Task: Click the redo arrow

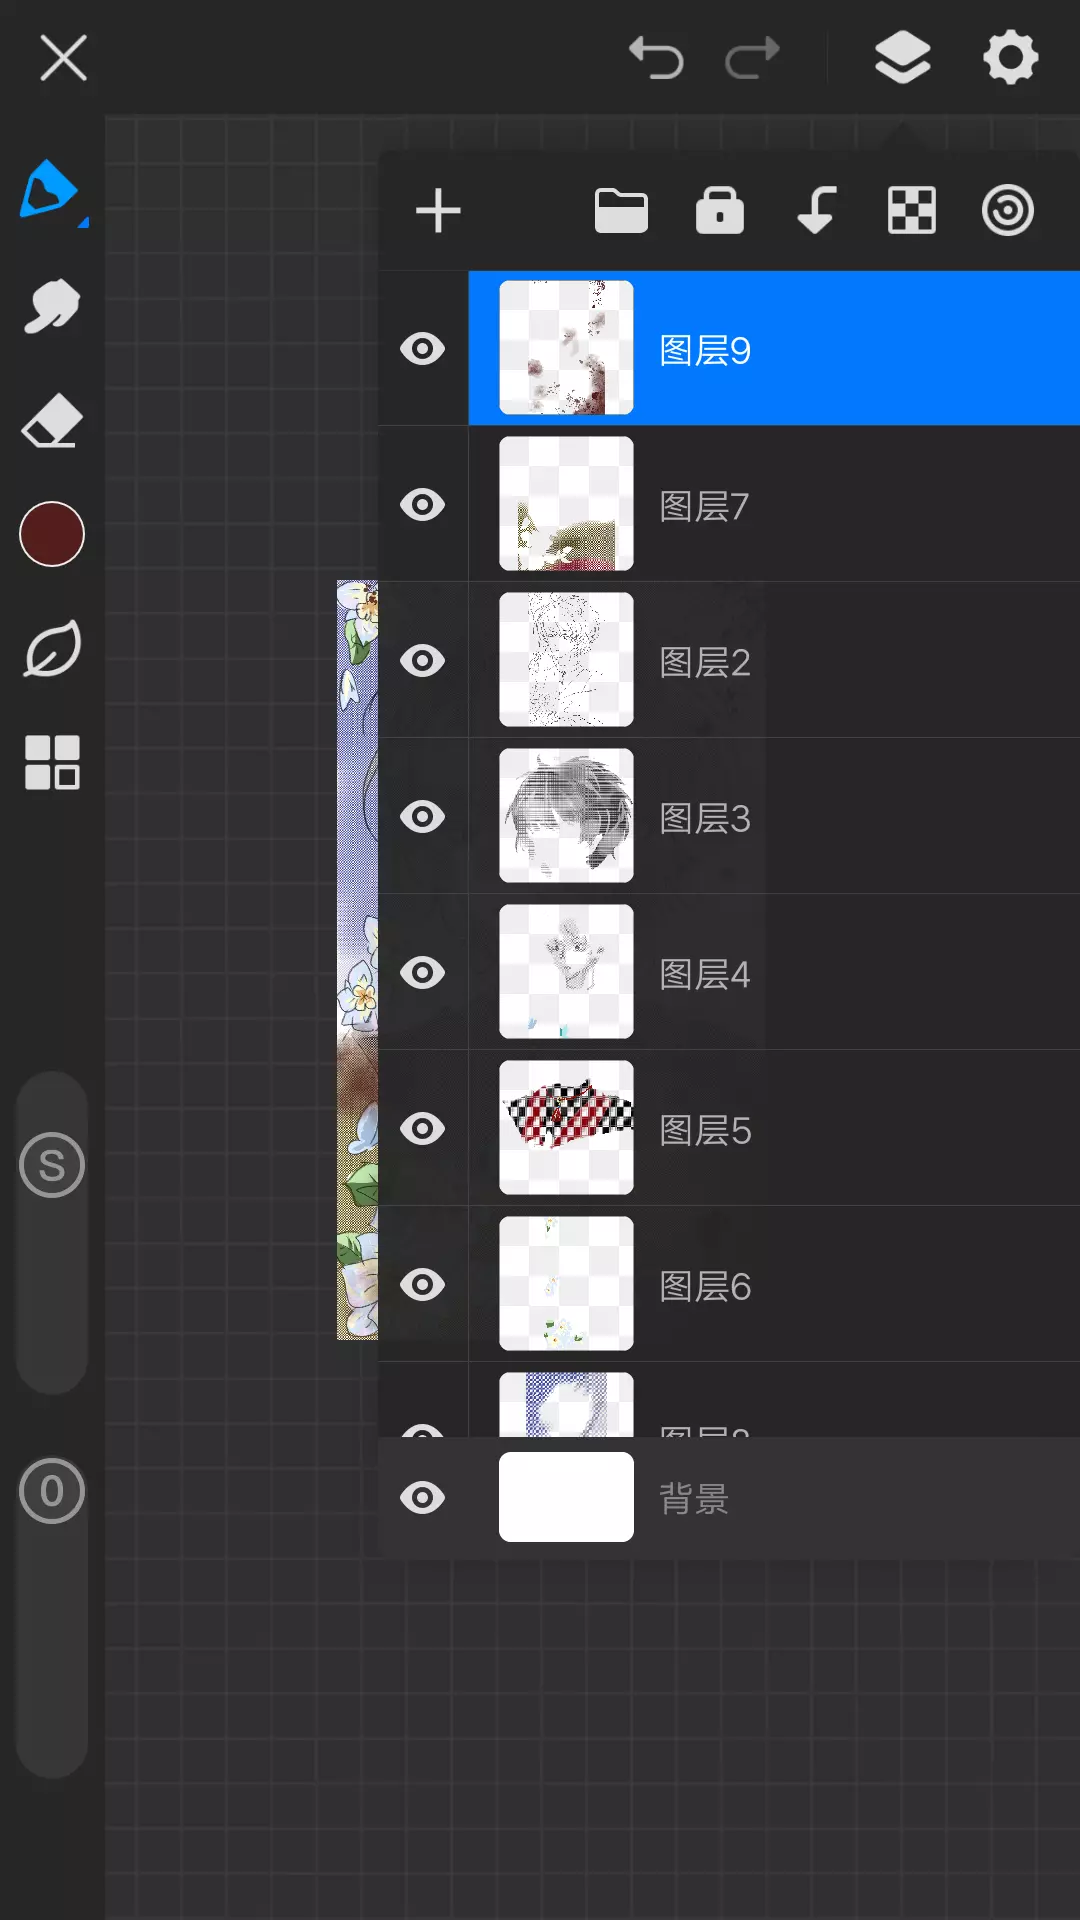Action: click(x=752, y=57)
